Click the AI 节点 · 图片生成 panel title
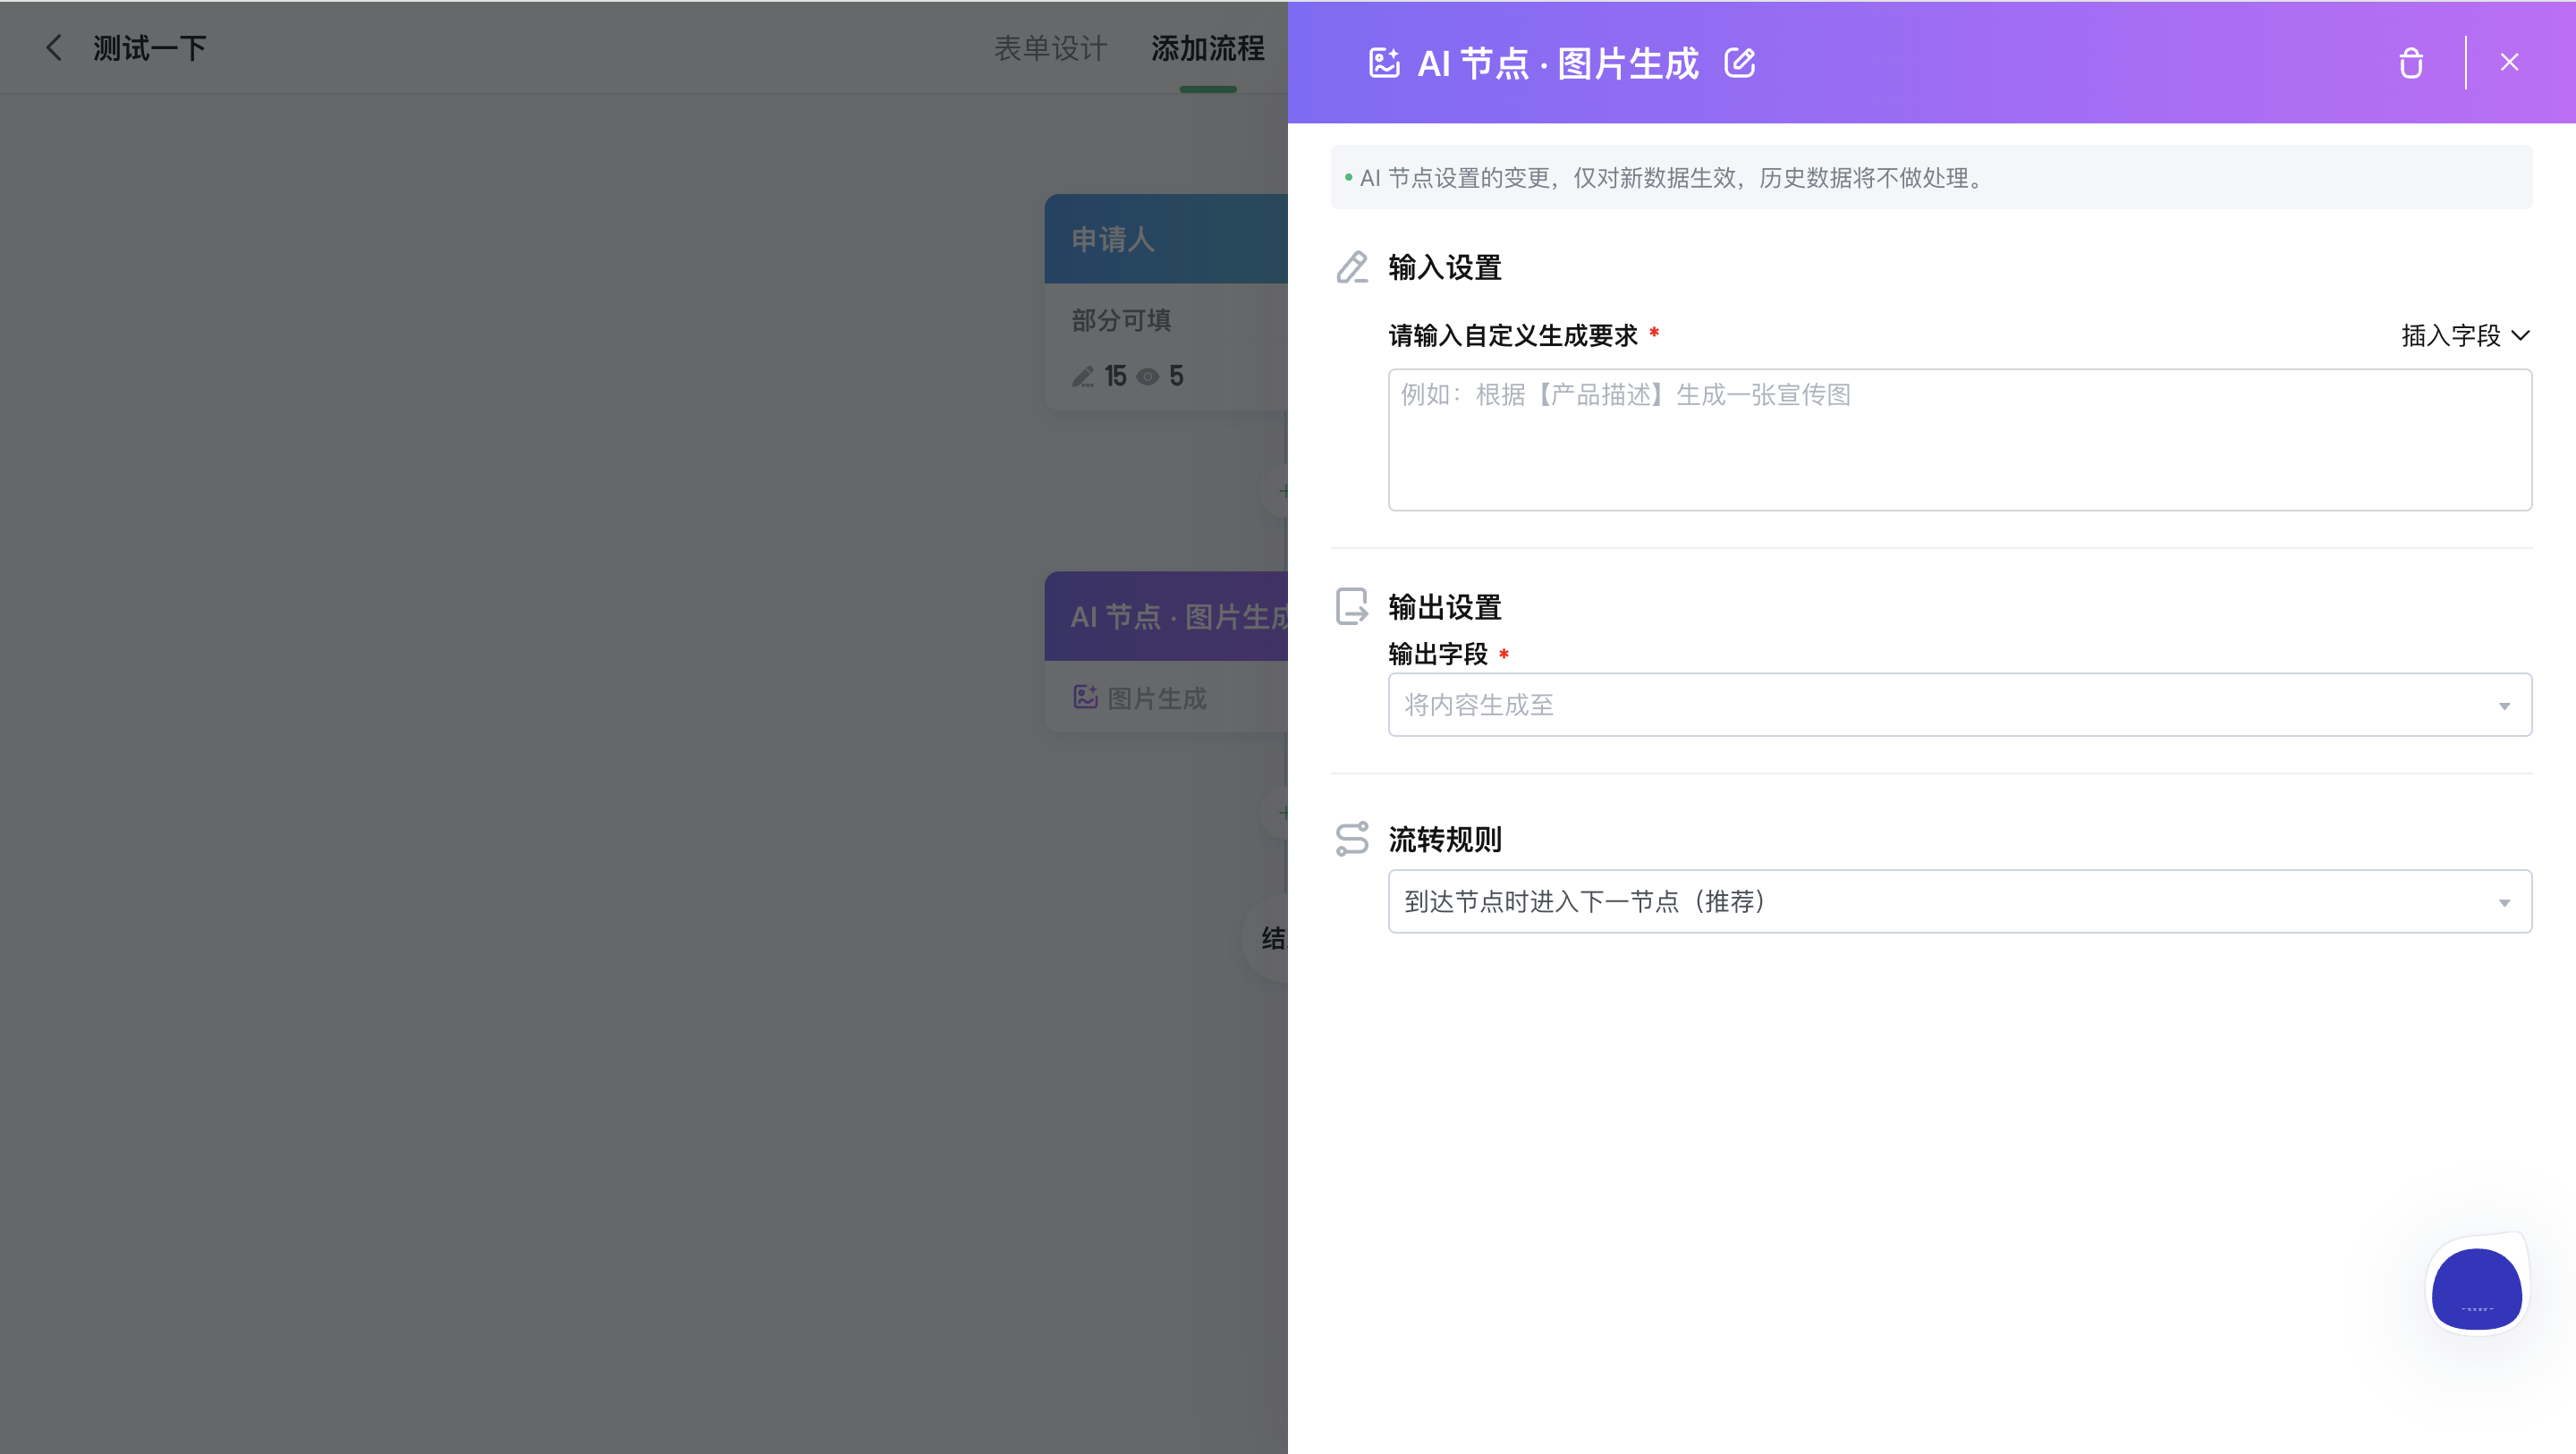The image size is (2576, 1454). (x=1558, y=63)
